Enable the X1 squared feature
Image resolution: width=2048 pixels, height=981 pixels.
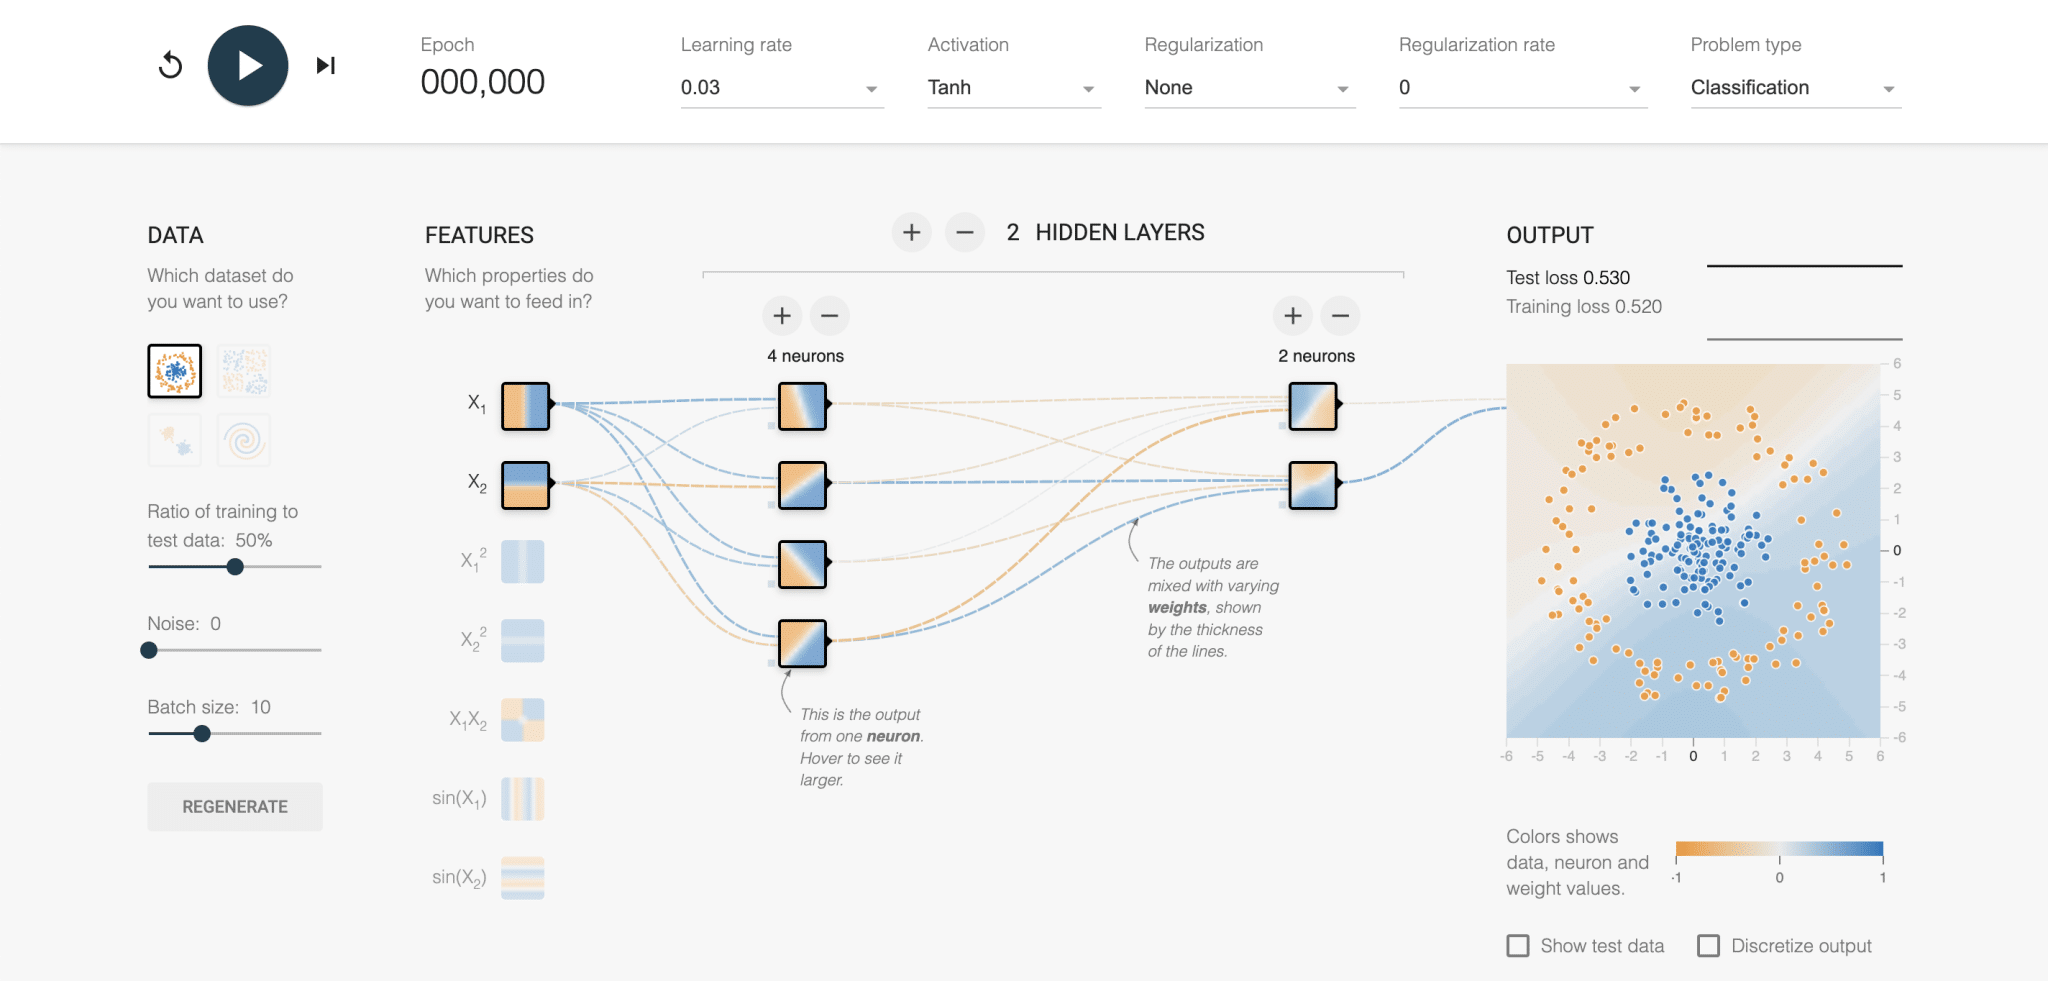coord(523,561)
